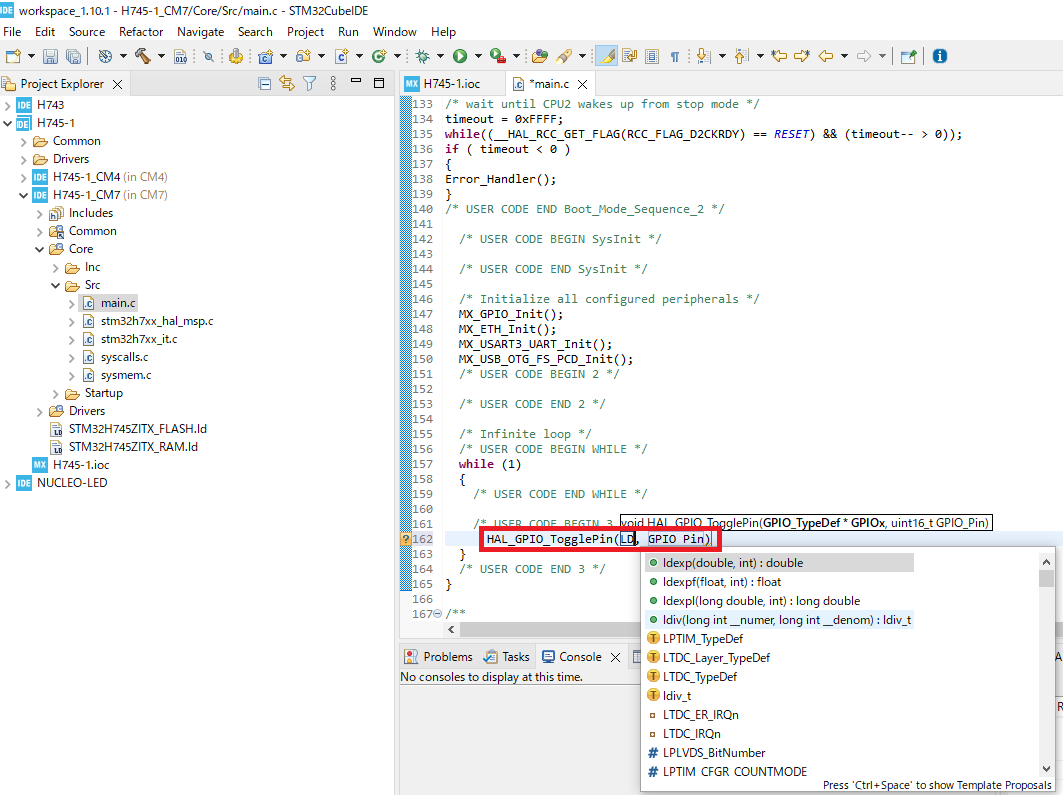
Task: Click the Save All toolbar icon
Action: point(73,56)
